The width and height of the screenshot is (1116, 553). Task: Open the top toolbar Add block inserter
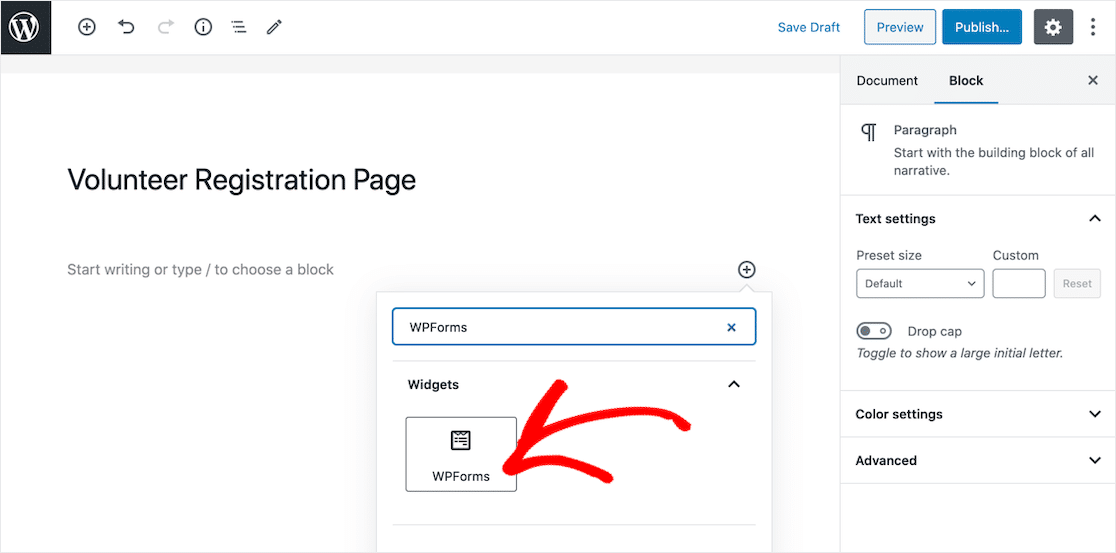click(x=87, y=28)
